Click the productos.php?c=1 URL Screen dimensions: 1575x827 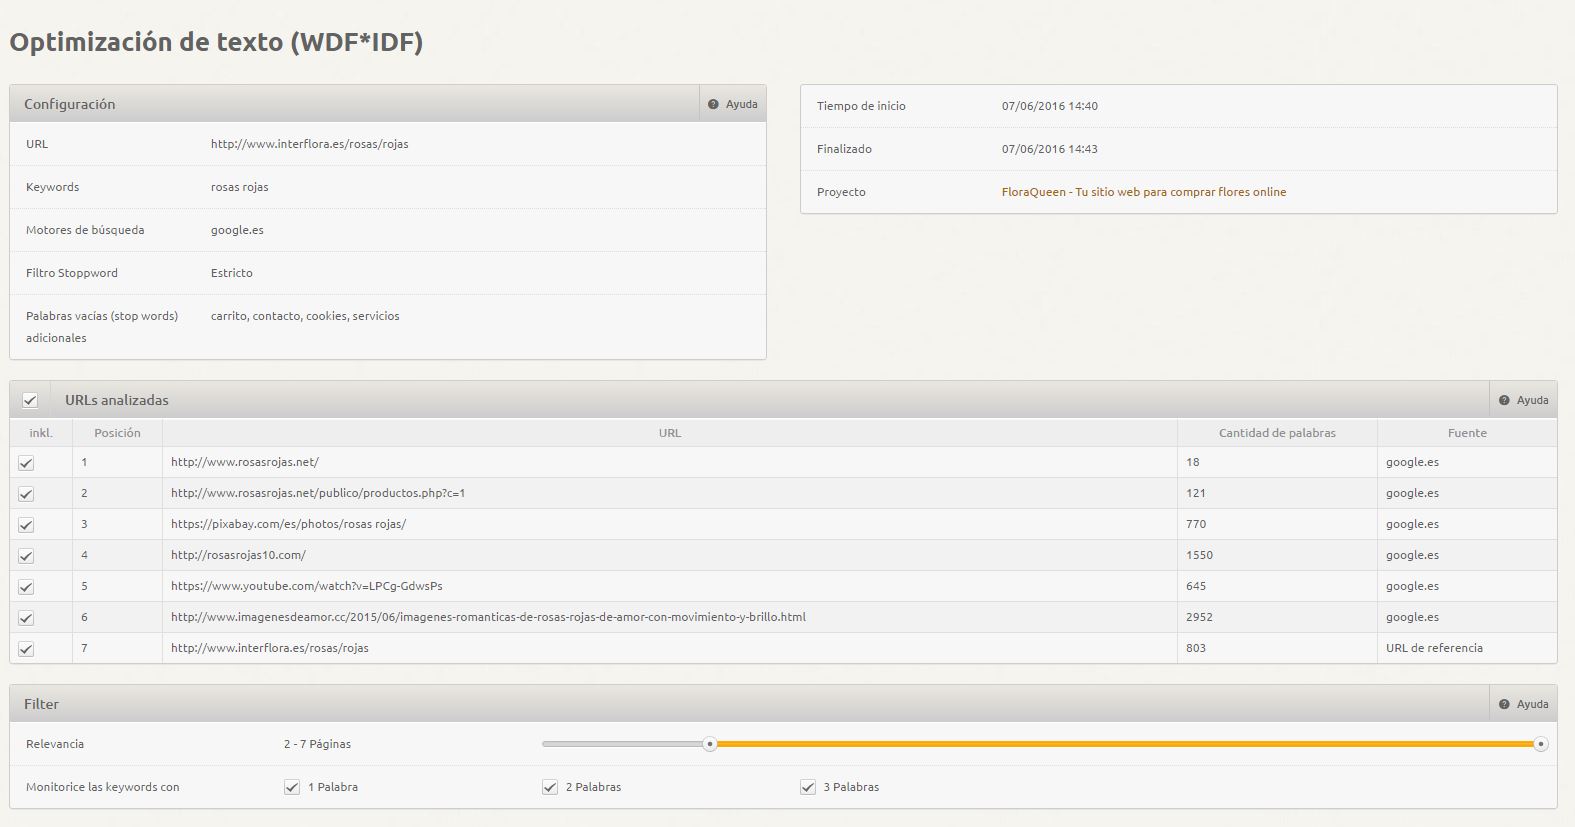318,493
